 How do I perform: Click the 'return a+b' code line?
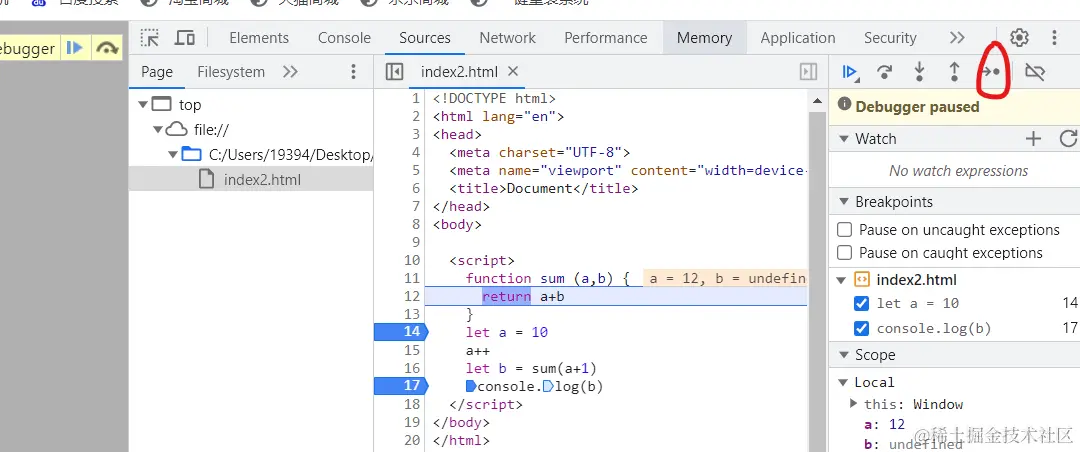(x=523, y=296)
